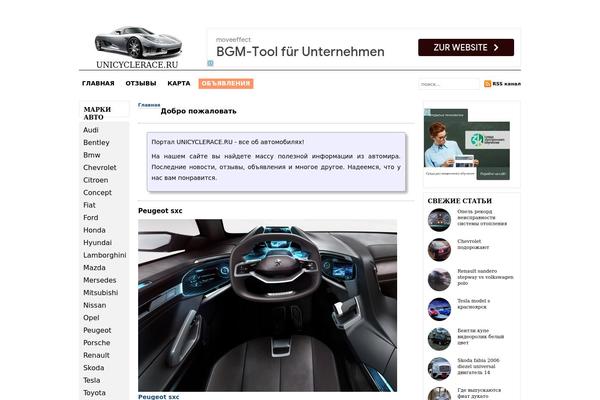
Task: Select Fiat in car brands list
Action: click(x=90, y=205)
